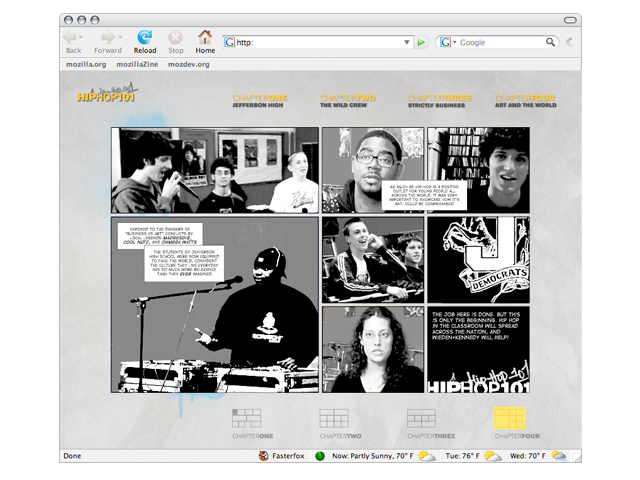The image size is (640, 480).
Task: Click the address bar URL field
Action: pyautogui.click(x=318, y=42)
